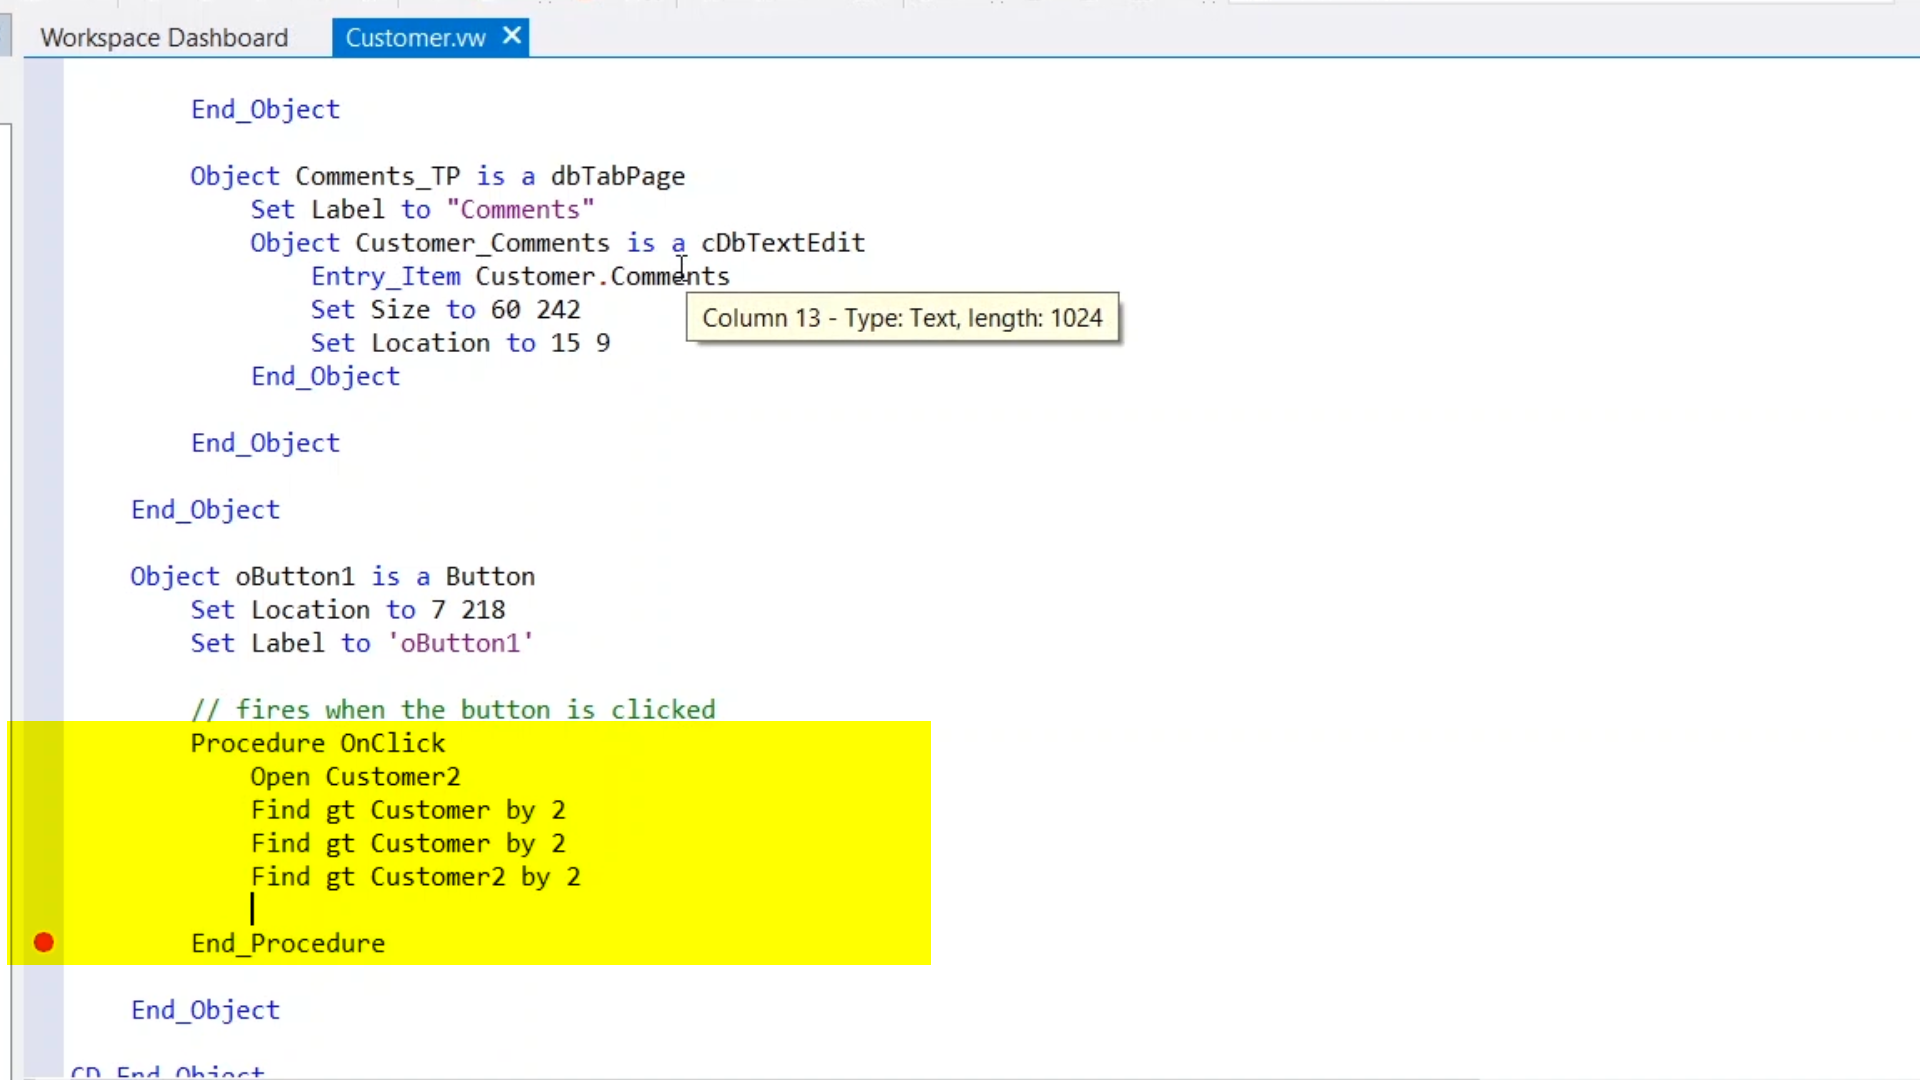Click the fires when button clicked comment

click(x=453, y=710)
